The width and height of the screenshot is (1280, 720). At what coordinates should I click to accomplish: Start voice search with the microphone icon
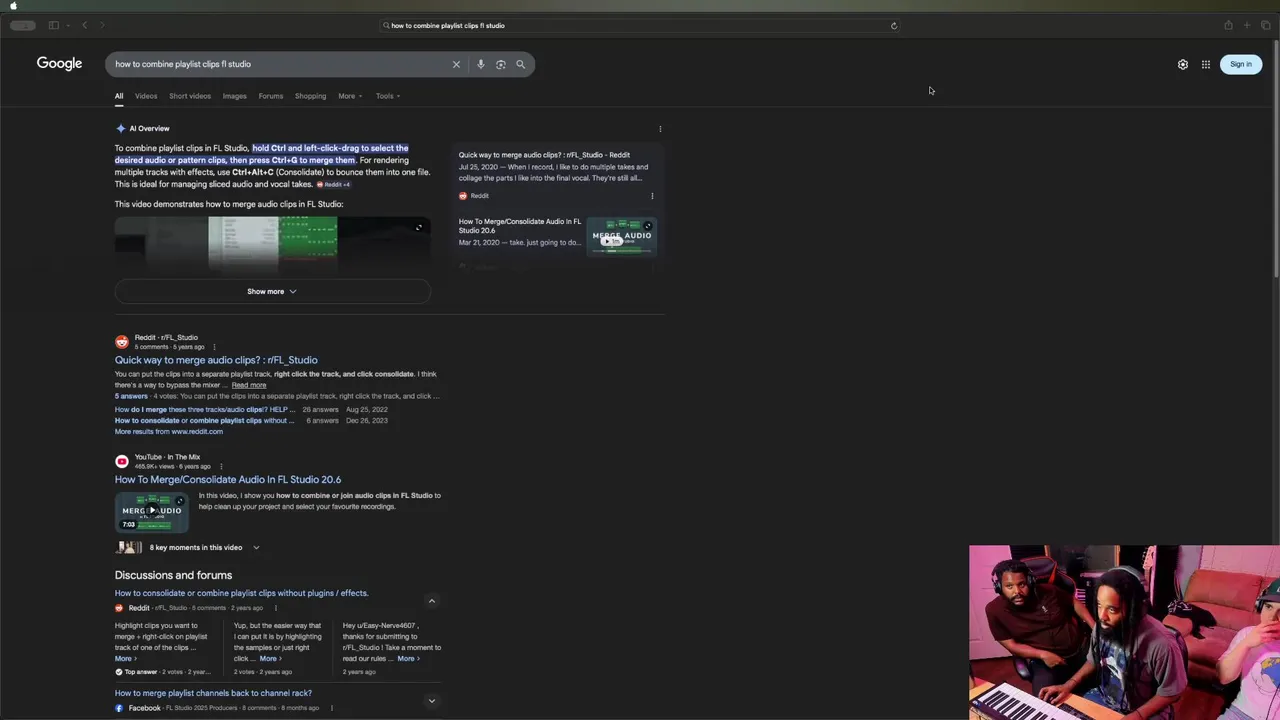pos(480,64)
